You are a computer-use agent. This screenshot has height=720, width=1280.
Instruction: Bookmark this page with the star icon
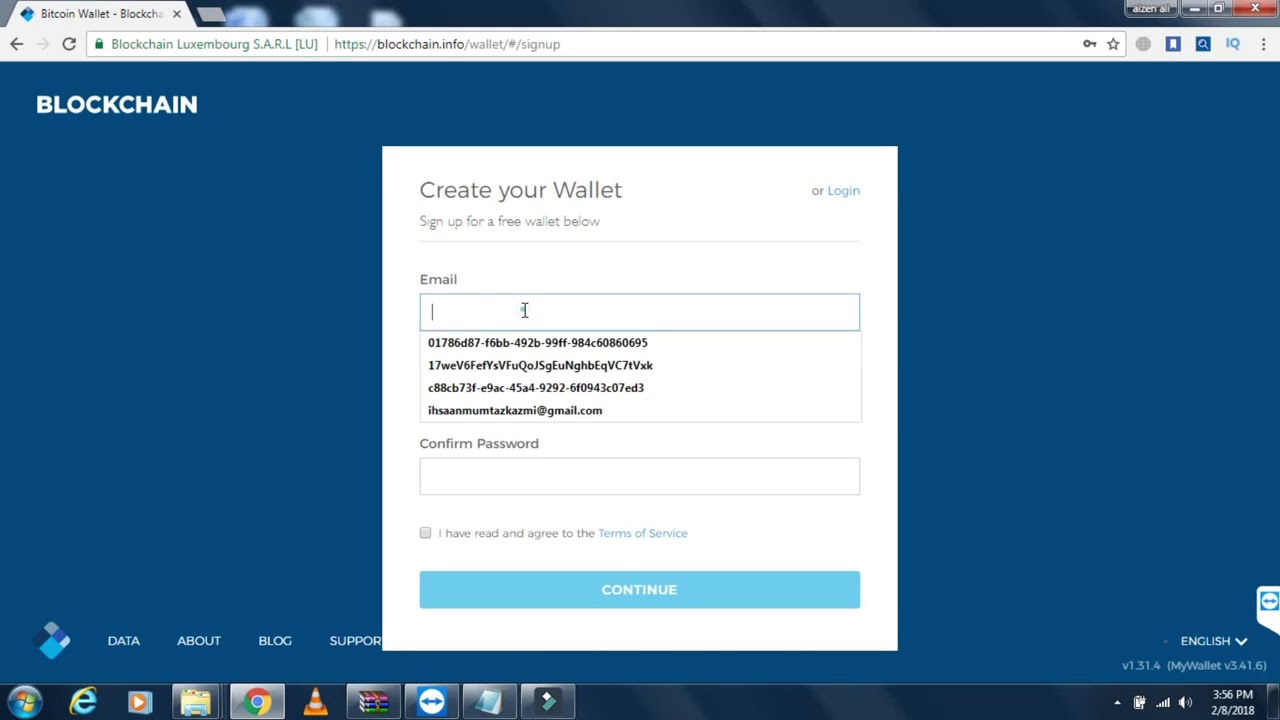coord(1113,44)
